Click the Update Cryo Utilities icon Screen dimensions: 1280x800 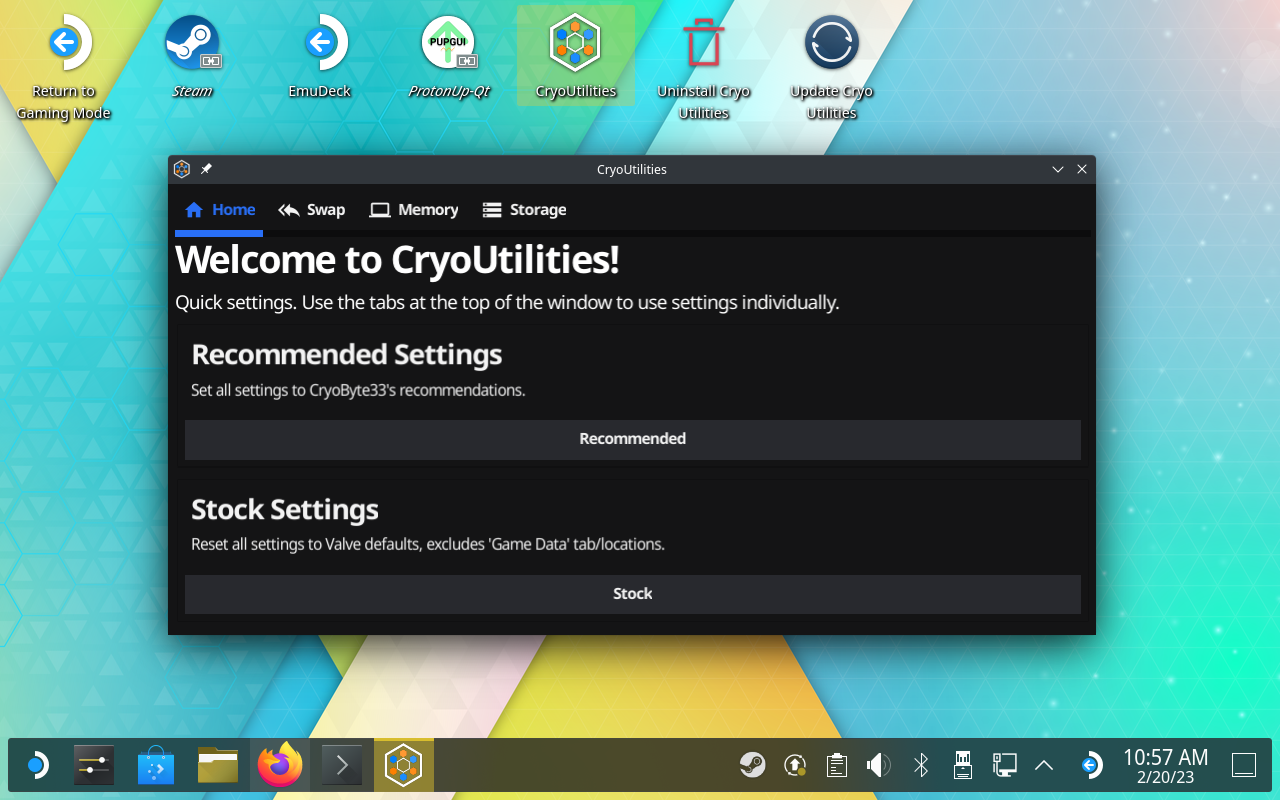click(x=831, y=45)
